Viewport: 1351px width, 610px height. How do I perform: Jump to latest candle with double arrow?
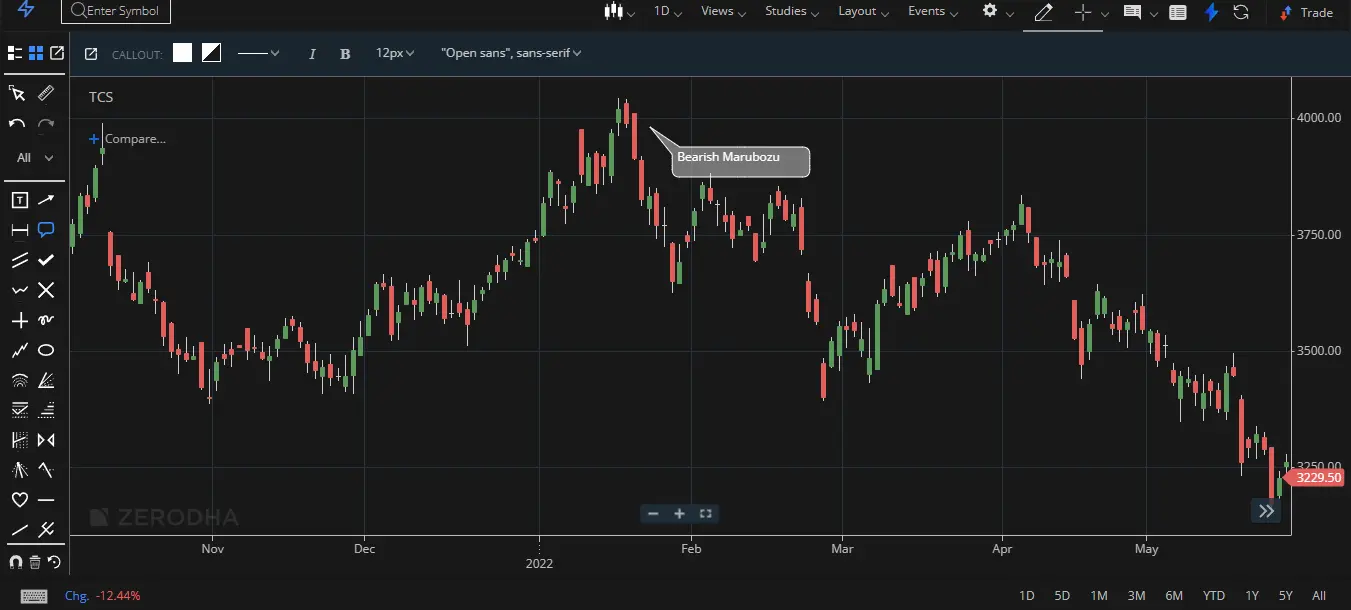(1266, 511)
